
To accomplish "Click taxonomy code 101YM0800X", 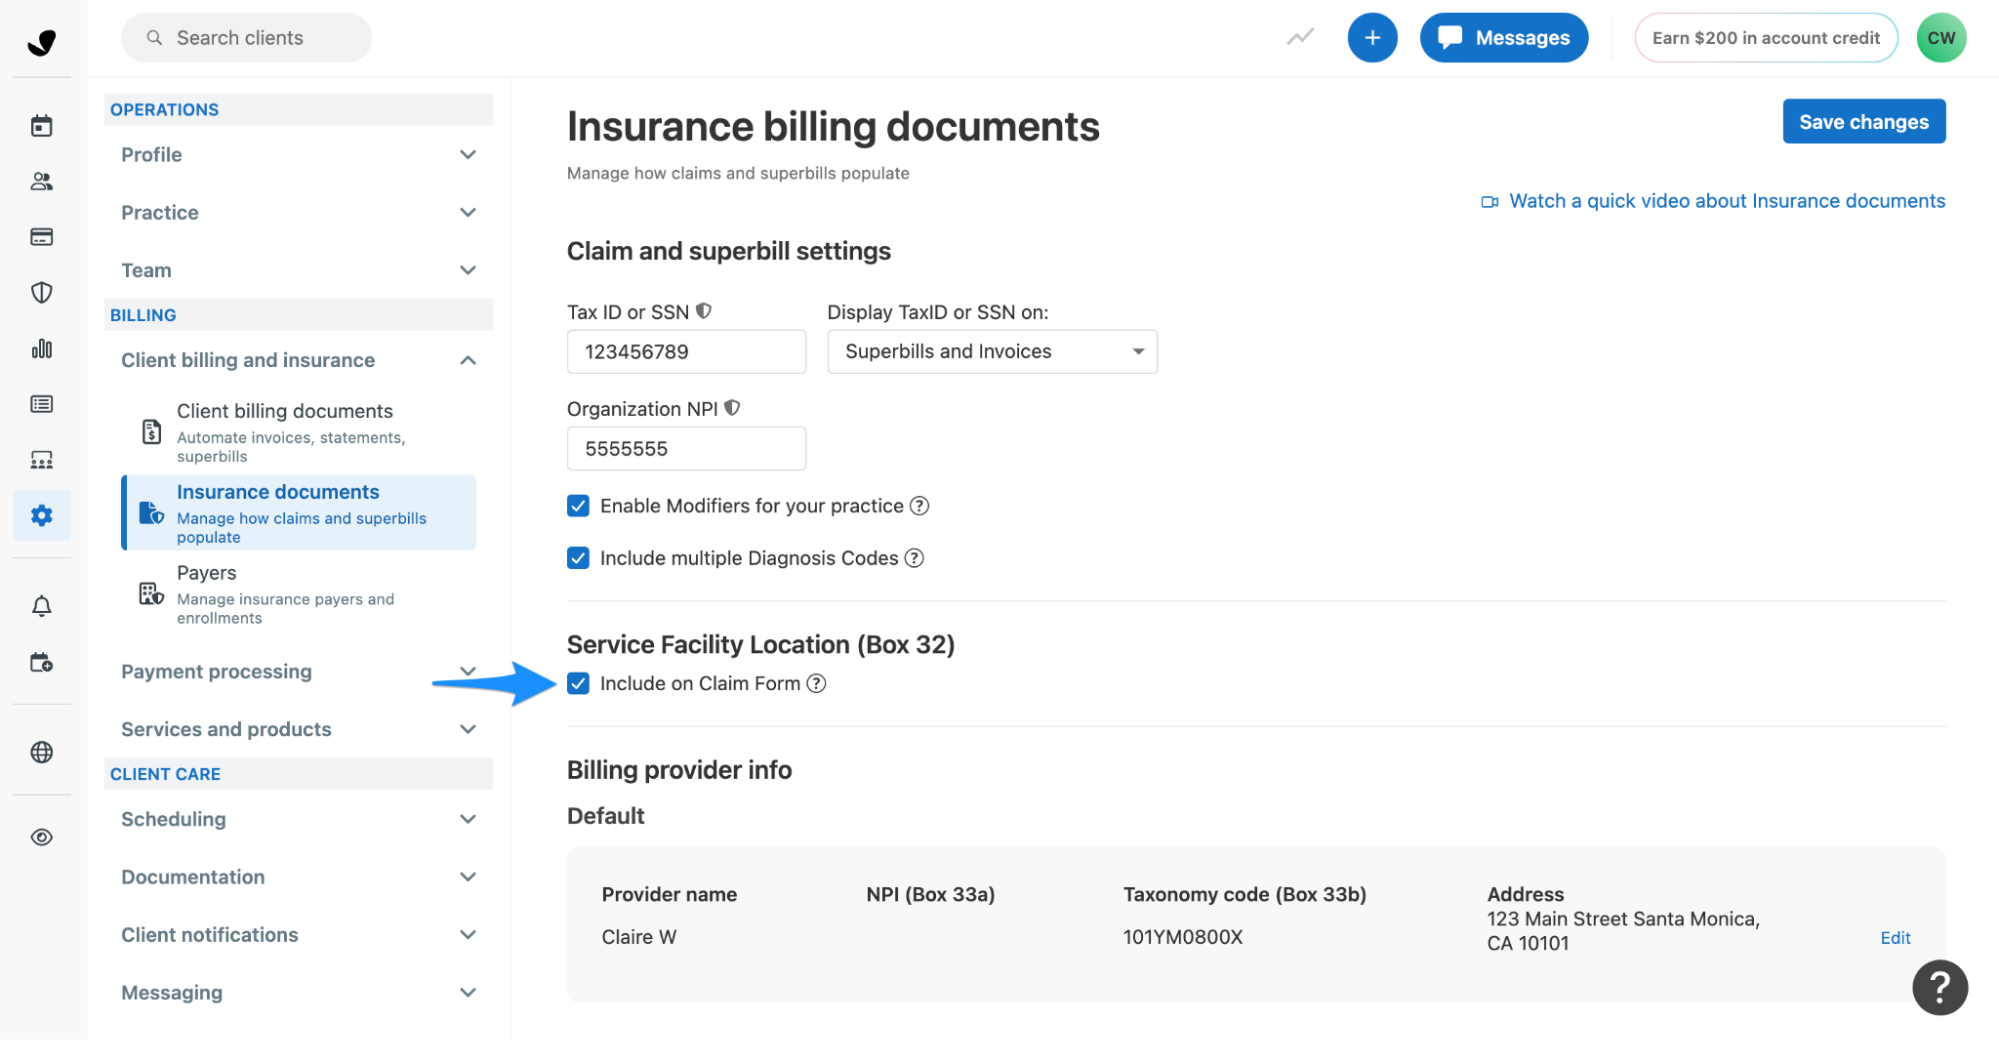I will click(1182, 937).
